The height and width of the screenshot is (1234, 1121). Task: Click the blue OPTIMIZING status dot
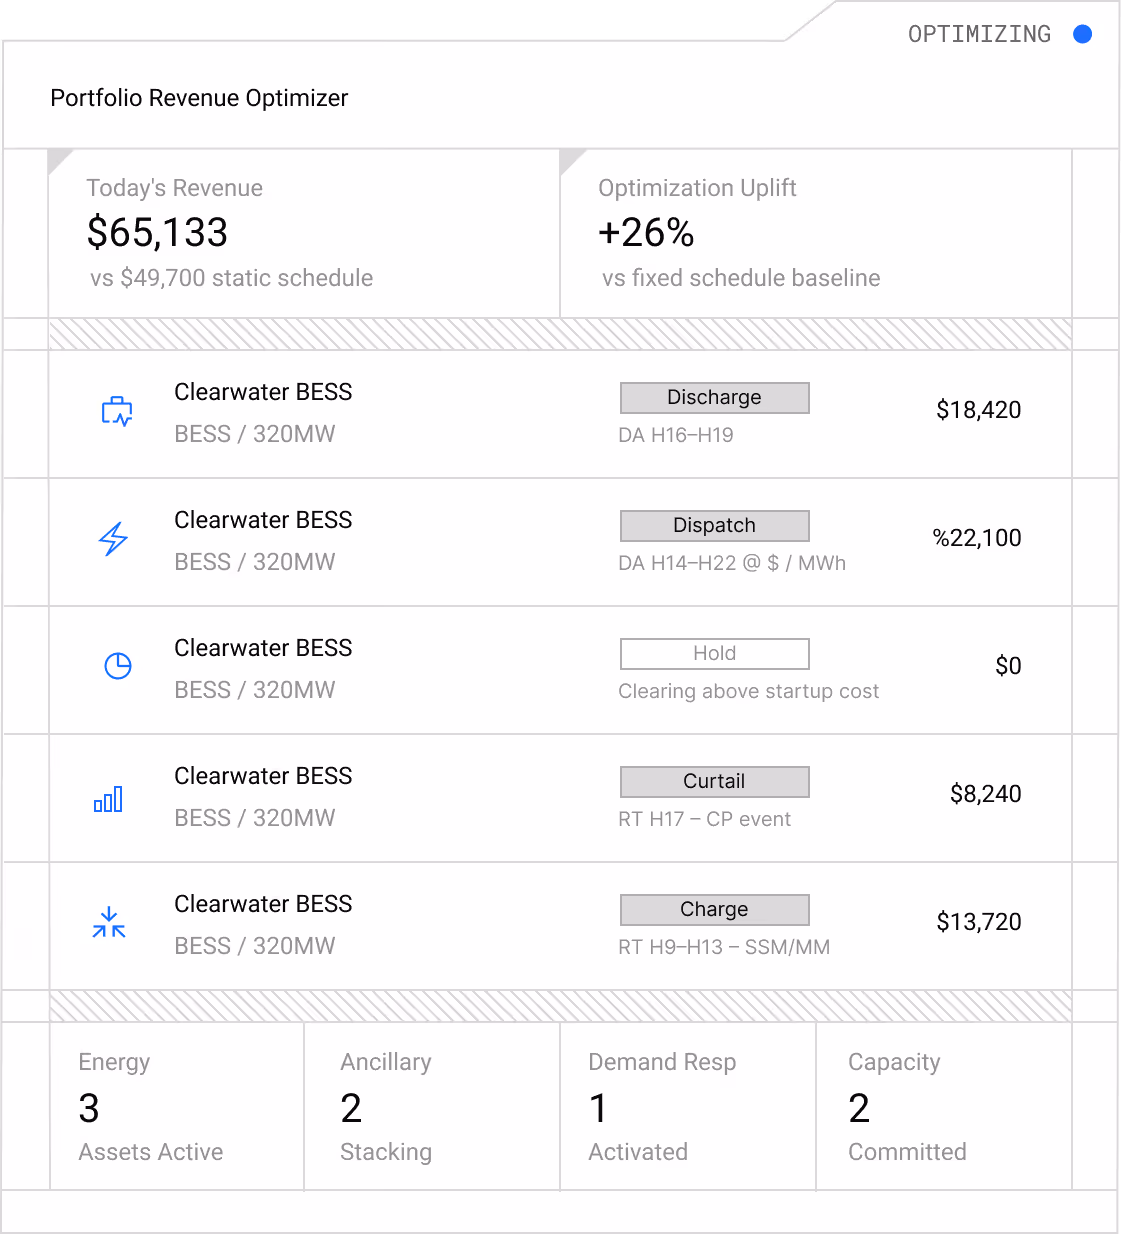pyautogui.click(x=1082, y=34)
